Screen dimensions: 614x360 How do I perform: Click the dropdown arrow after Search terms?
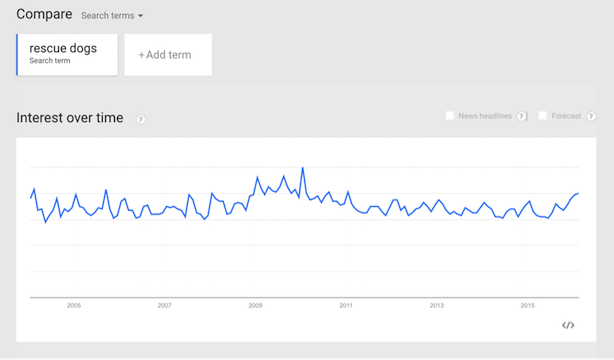(141, 16)
